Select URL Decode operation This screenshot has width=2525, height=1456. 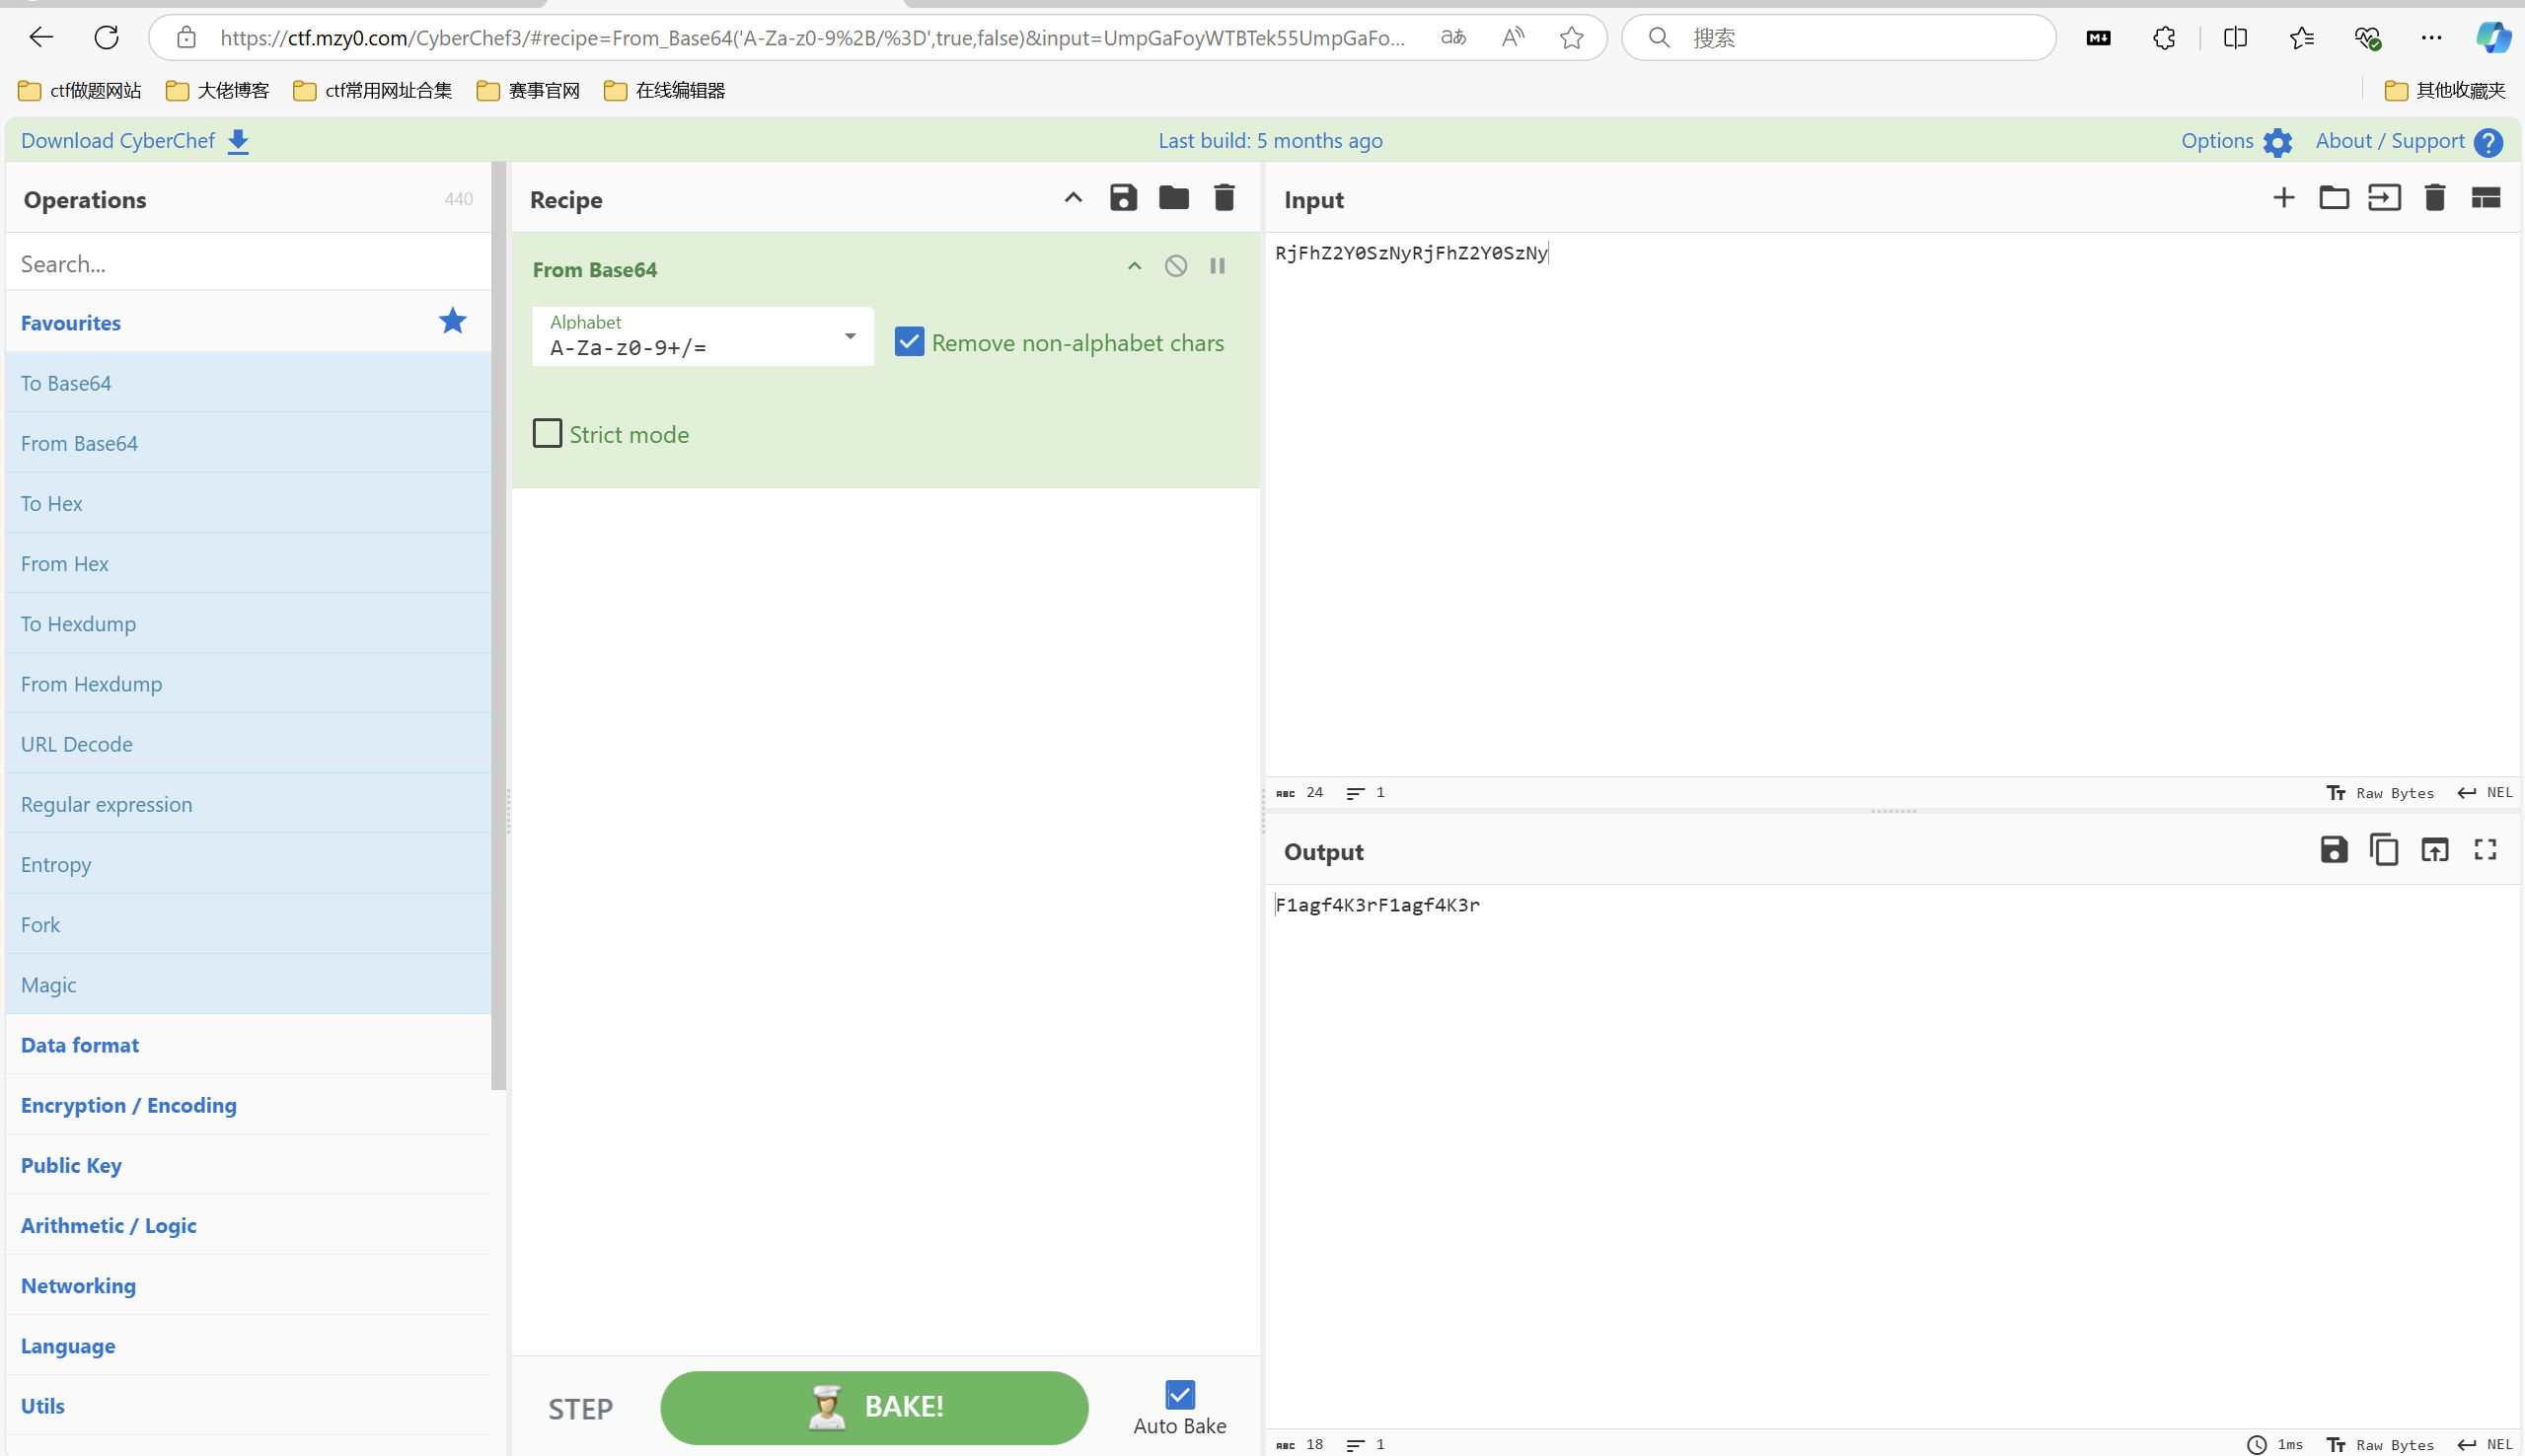coord(249,743)
